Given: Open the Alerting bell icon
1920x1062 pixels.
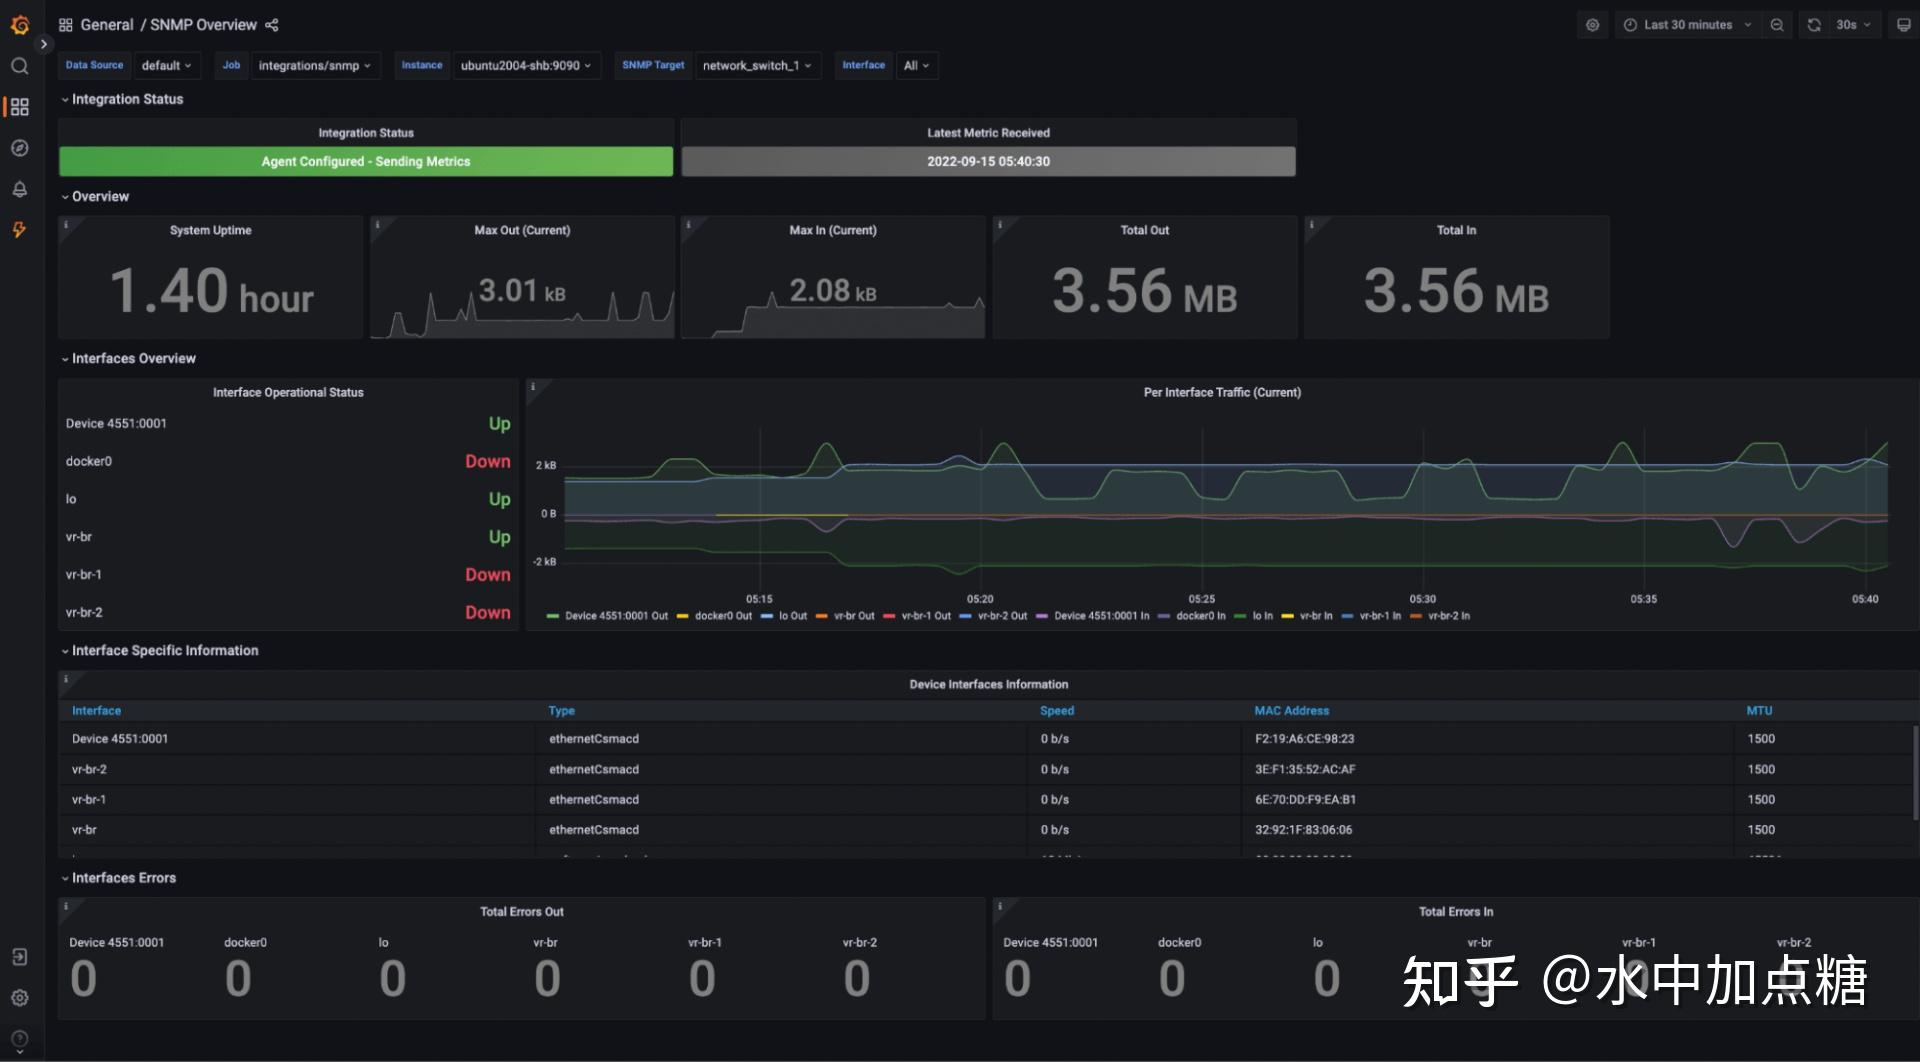Looking at the screenshot, I should pyautogui.click(x=20, y=189).
